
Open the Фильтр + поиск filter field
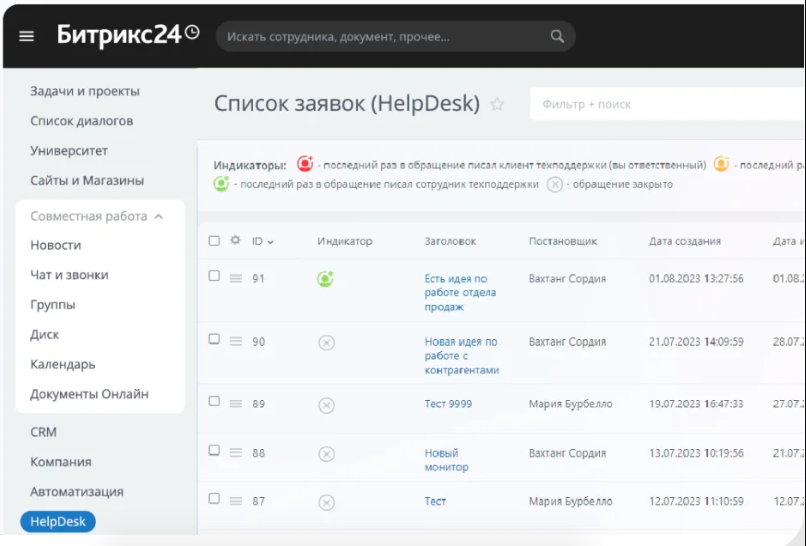(667, 104)
